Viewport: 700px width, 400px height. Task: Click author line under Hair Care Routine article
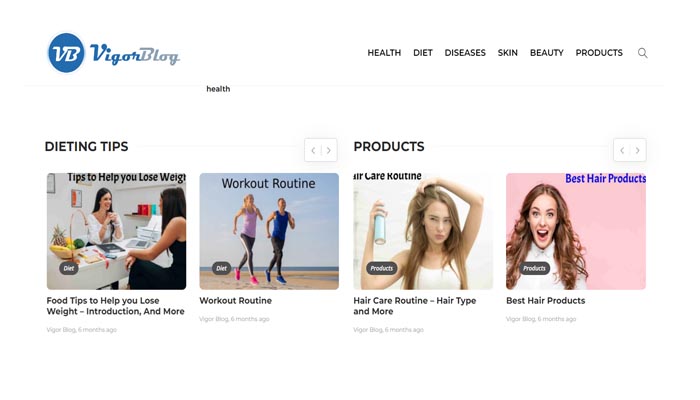pyautogui.click(x=388, y=330)
